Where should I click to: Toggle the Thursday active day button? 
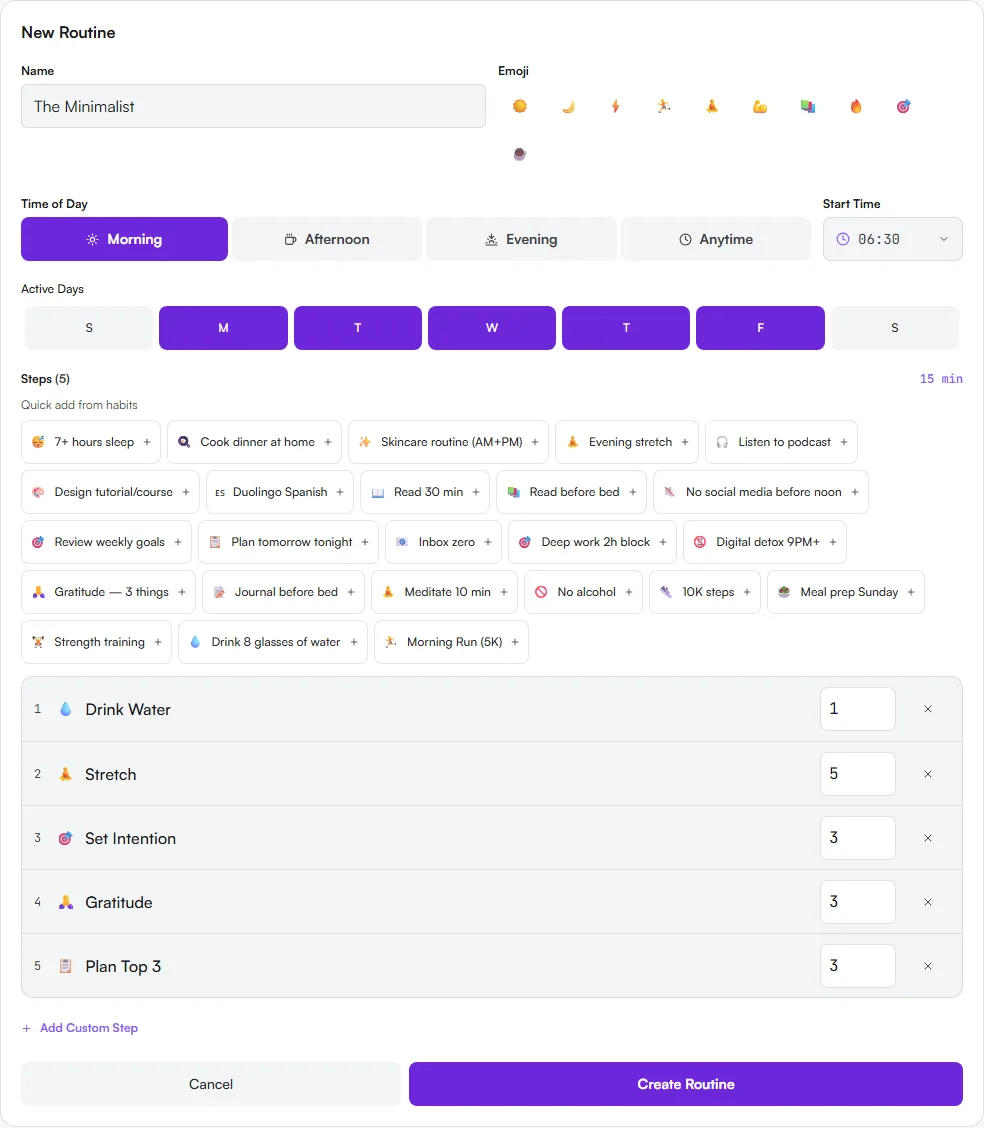(626, 328)
